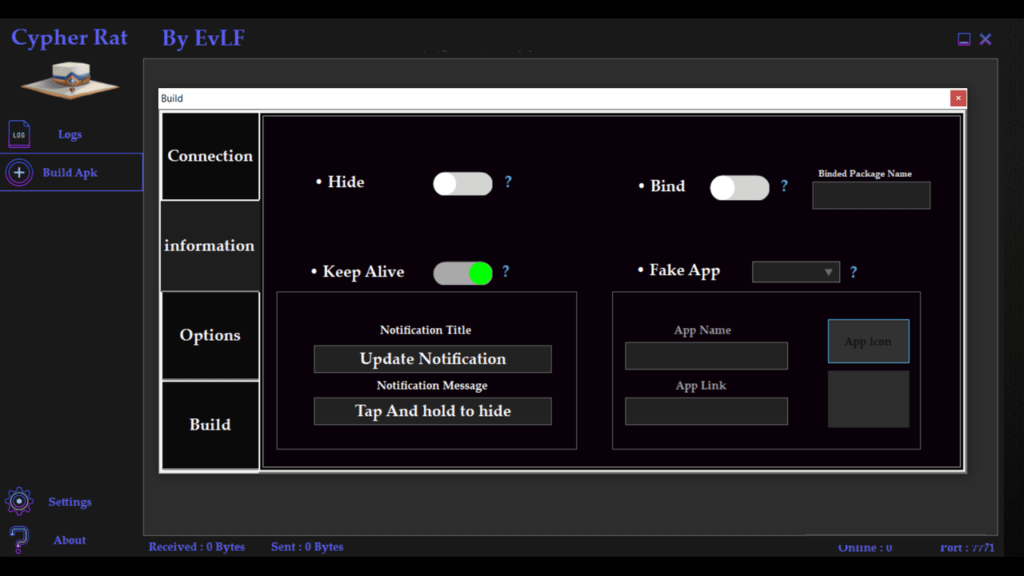Focus the App Name input field
Screen dimensions: 1024x576
[x=706, y=356]
